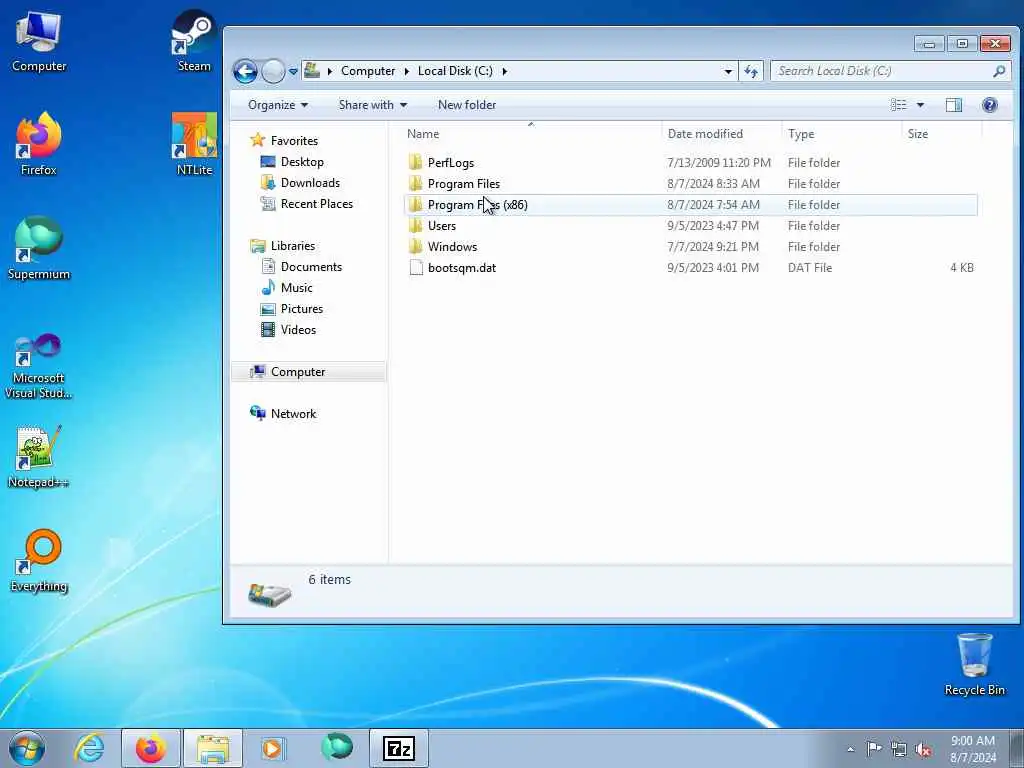Open the Computer desktop icon
The image size is (1024, 768).
click(x=39, y=42)
